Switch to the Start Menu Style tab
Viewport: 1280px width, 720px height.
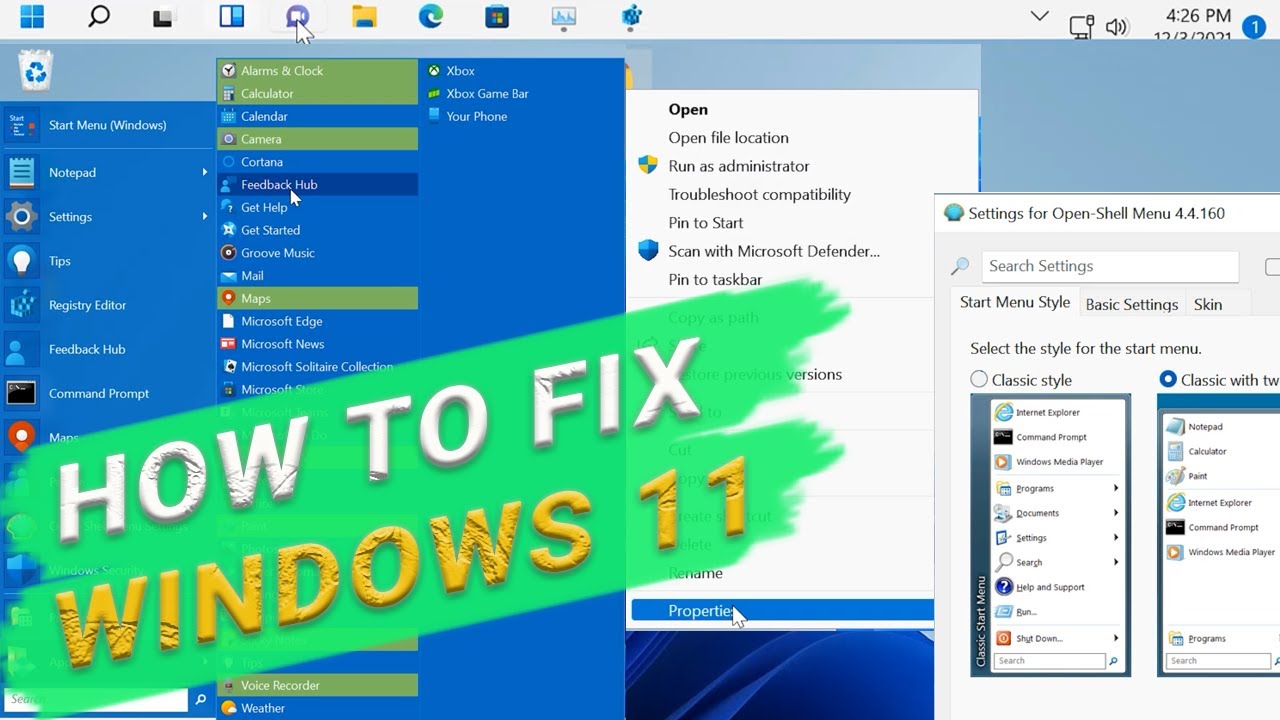1015,302
